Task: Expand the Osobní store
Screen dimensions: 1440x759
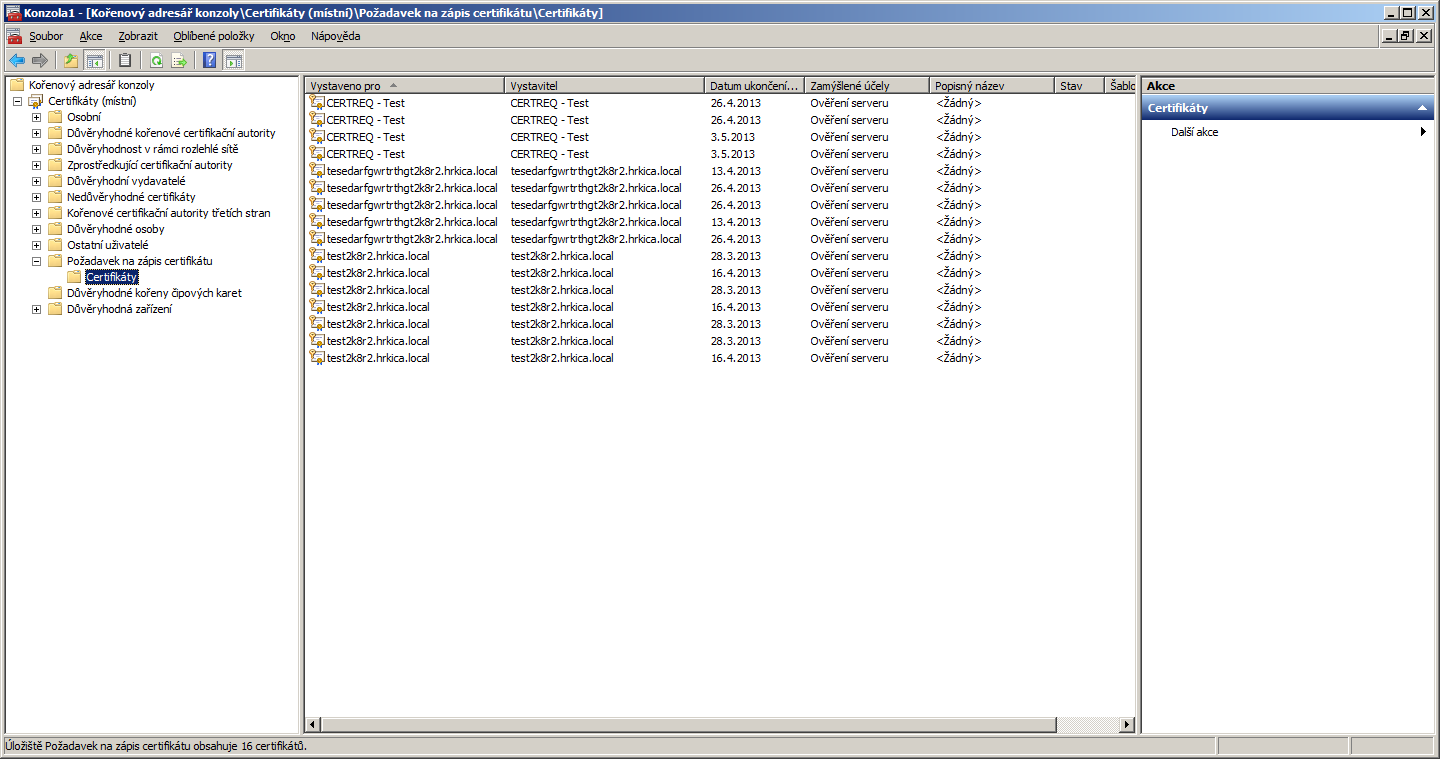Action: coord(36,117)
